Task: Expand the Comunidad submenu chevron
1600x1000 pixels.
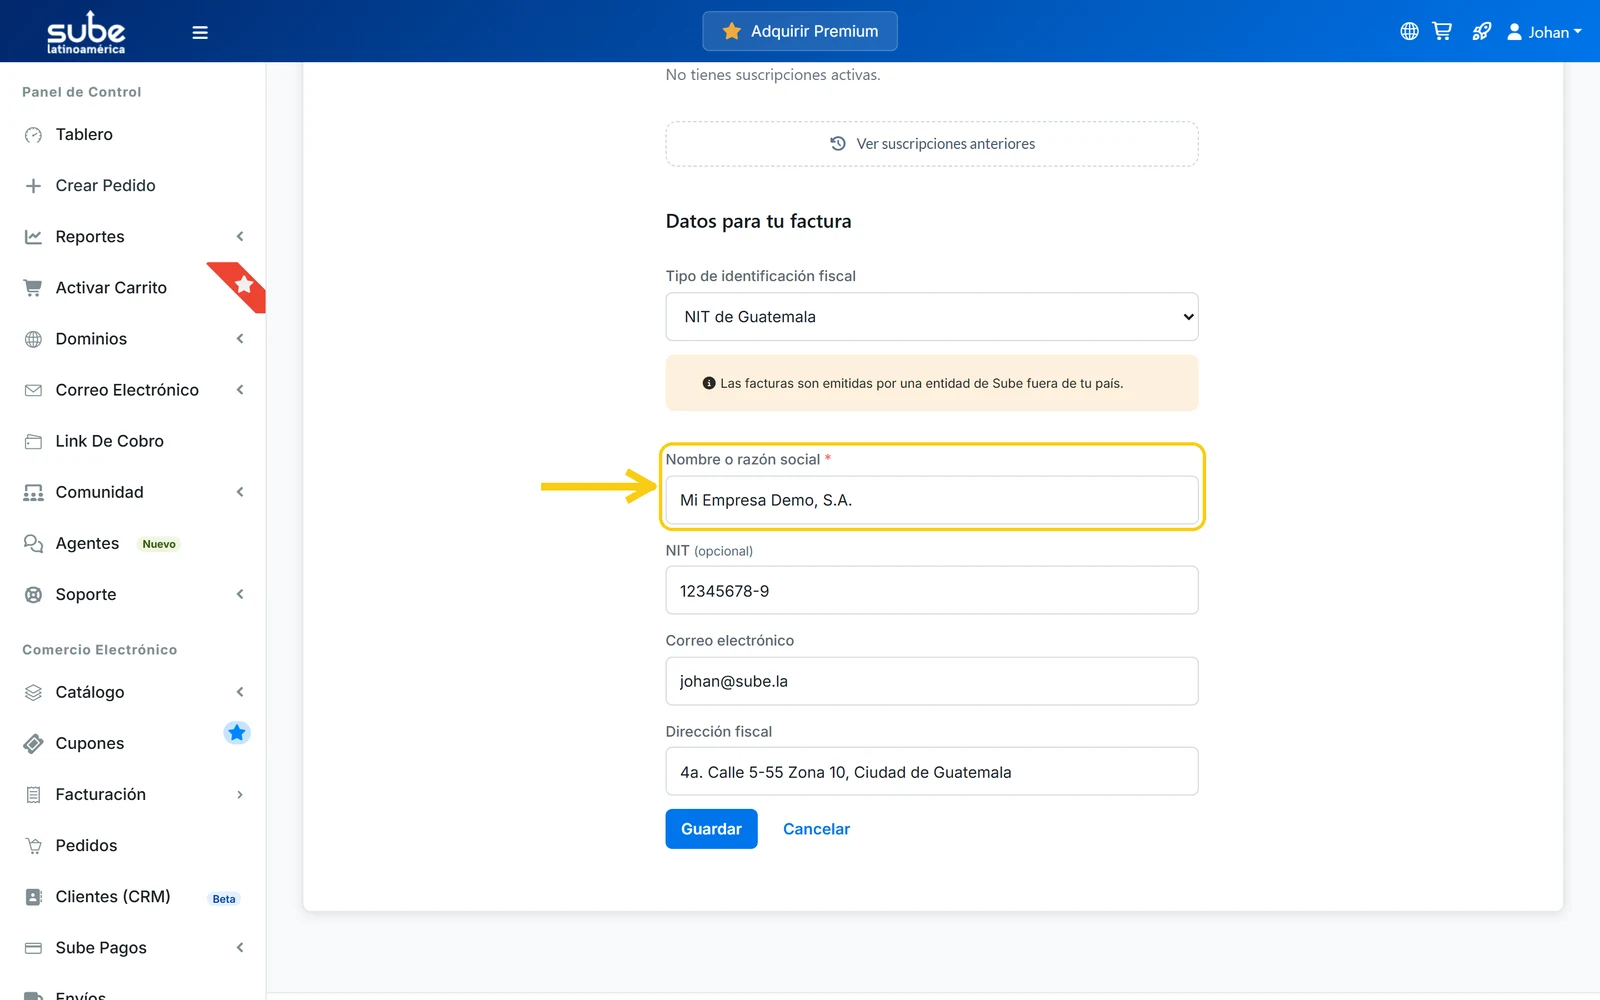Action: [x=240, y=492]
